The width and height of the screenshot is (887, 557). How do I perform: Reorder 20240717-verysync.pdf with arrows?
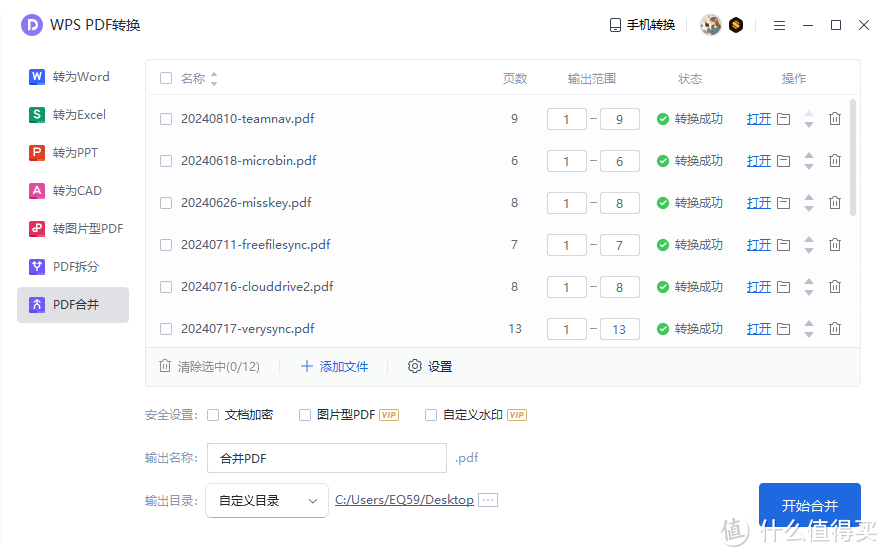click(809, 329)
